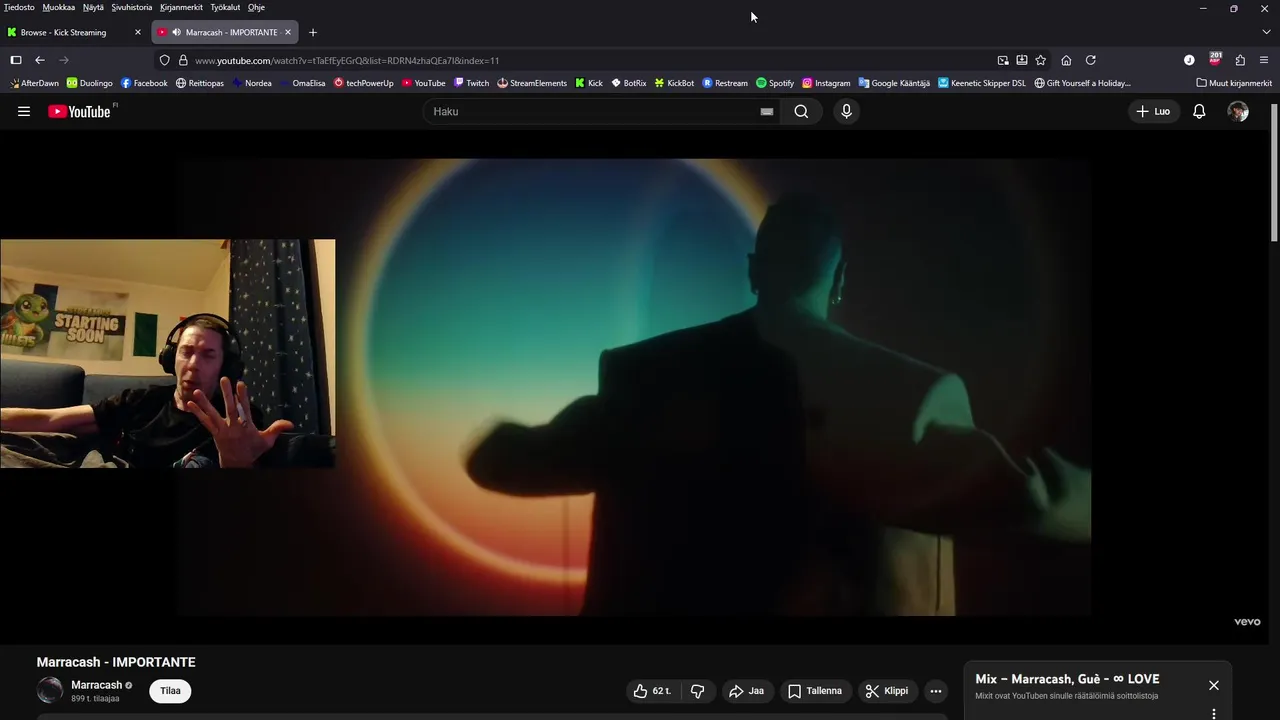This screenshot has height=720, width=1280.
Task: Reload the page with refresh icon
Action: pyautogui.click(x=1090, y=60)
